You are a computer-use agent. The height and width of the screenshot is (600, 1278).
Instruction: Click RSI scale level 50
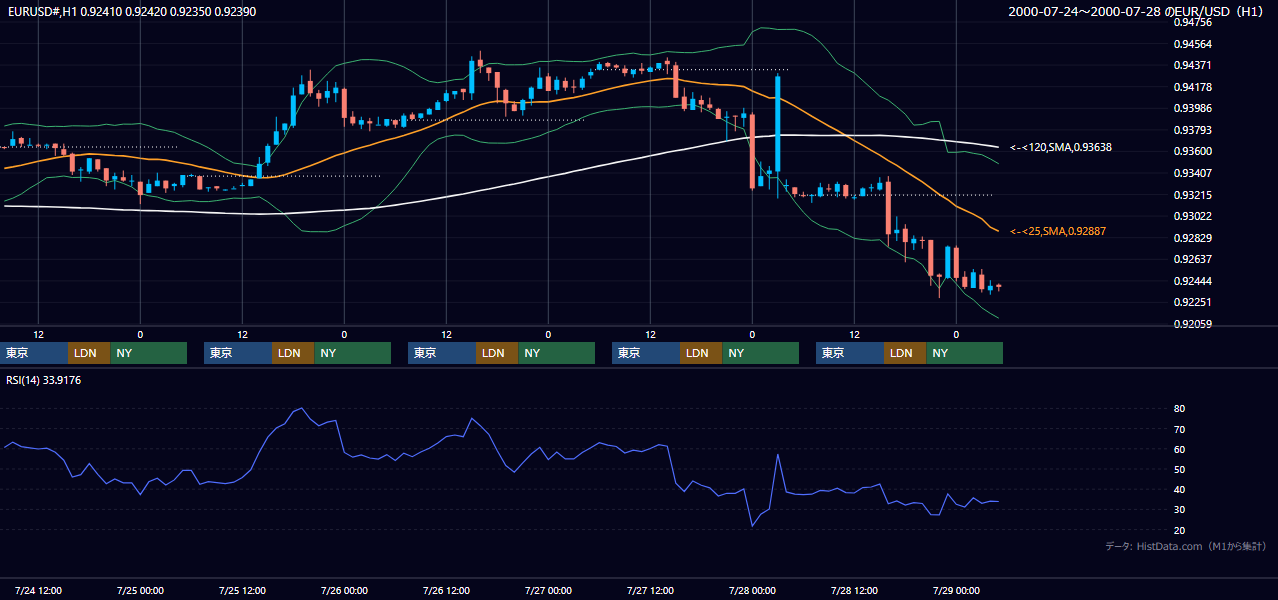(x=1179, y=469)
